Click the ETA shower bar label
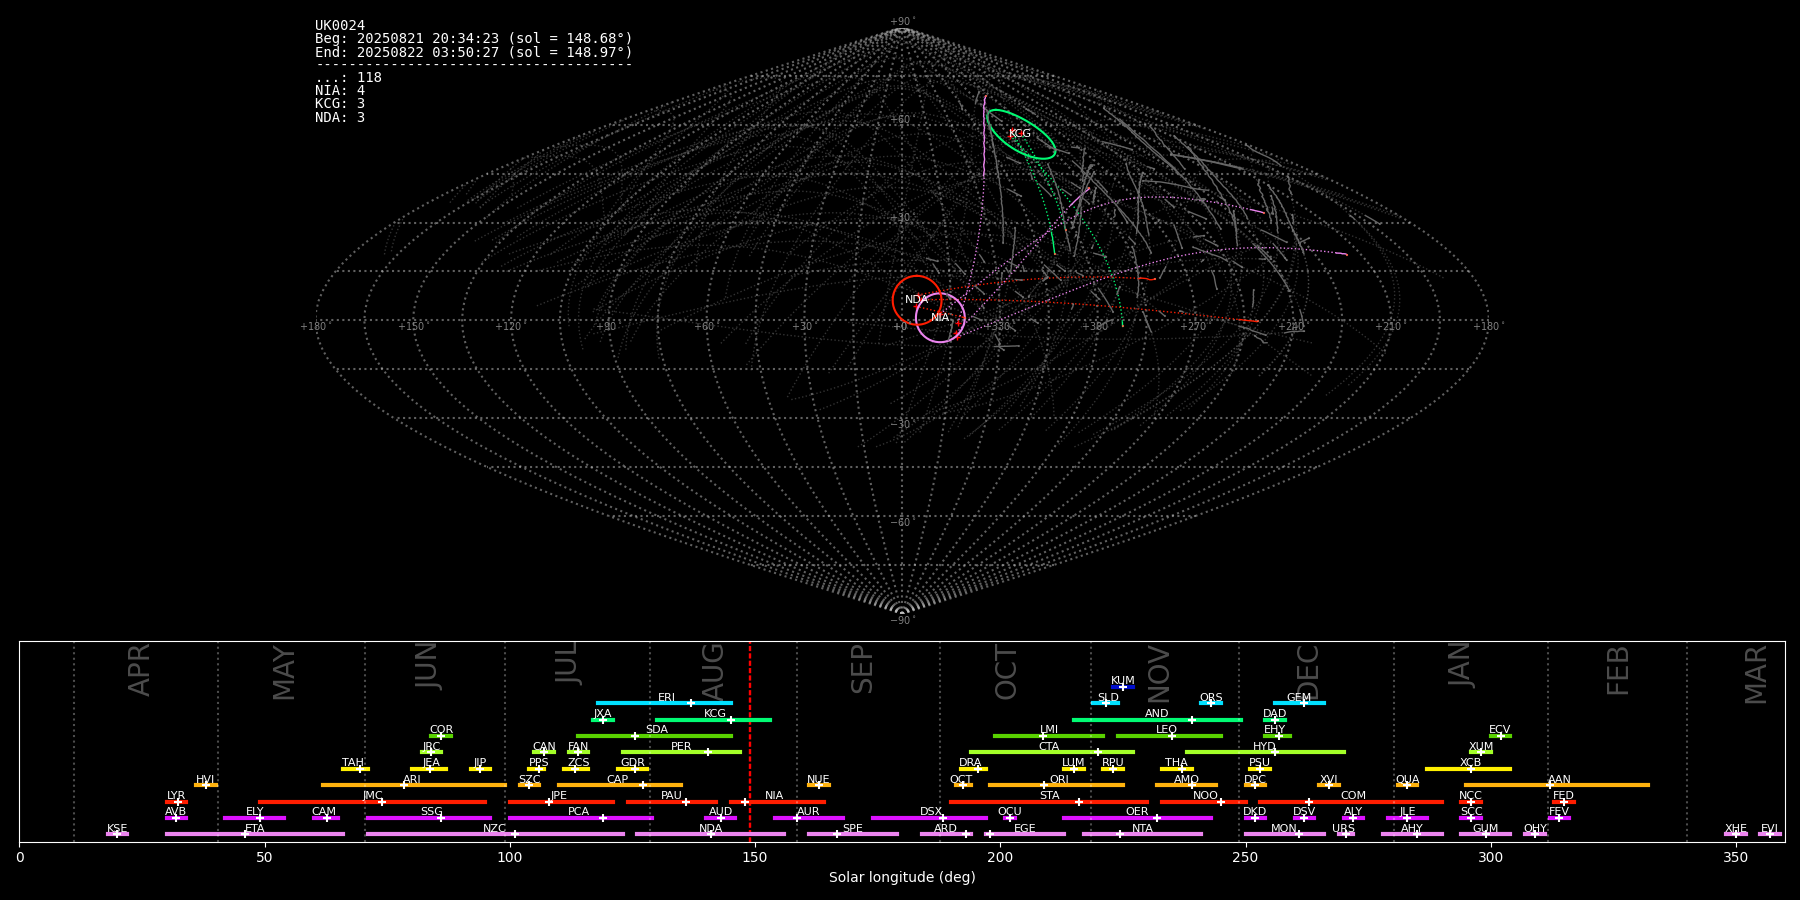The image size is (1800, 900). tap(255, 829)
